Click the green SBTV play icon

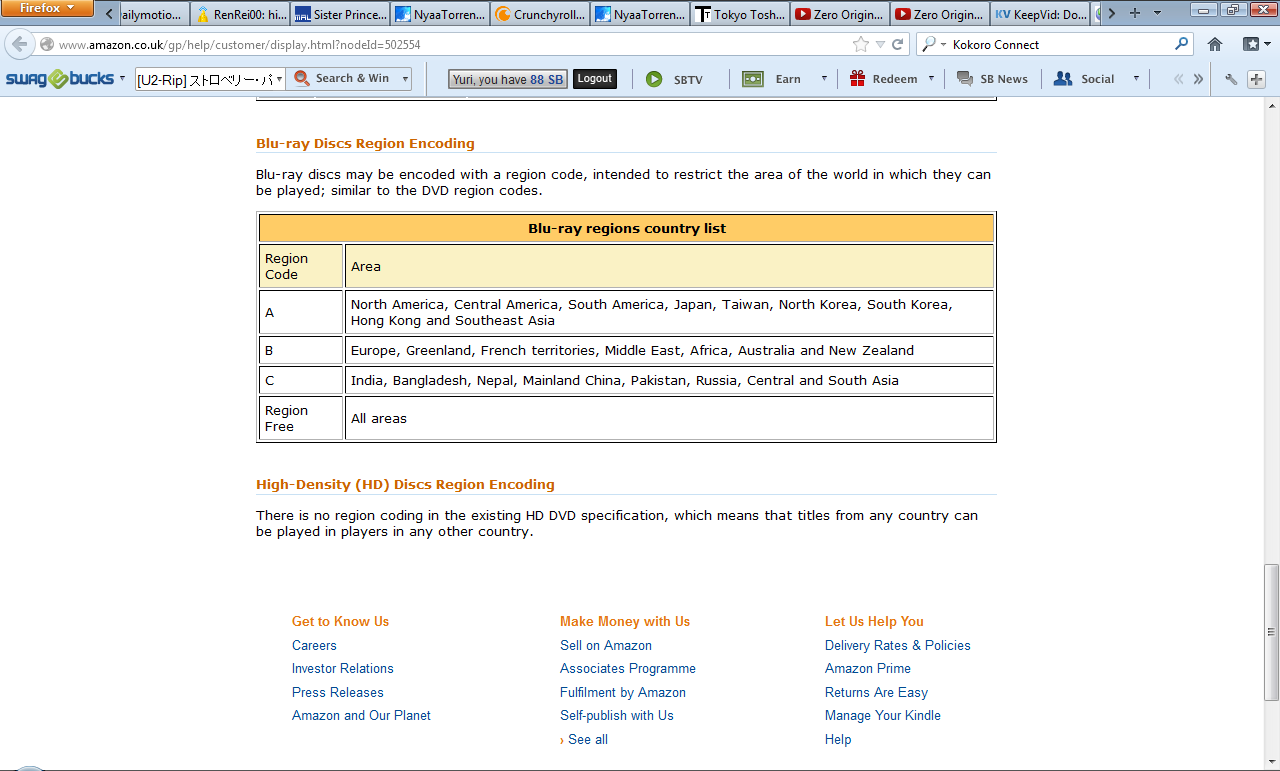(654, 79)
